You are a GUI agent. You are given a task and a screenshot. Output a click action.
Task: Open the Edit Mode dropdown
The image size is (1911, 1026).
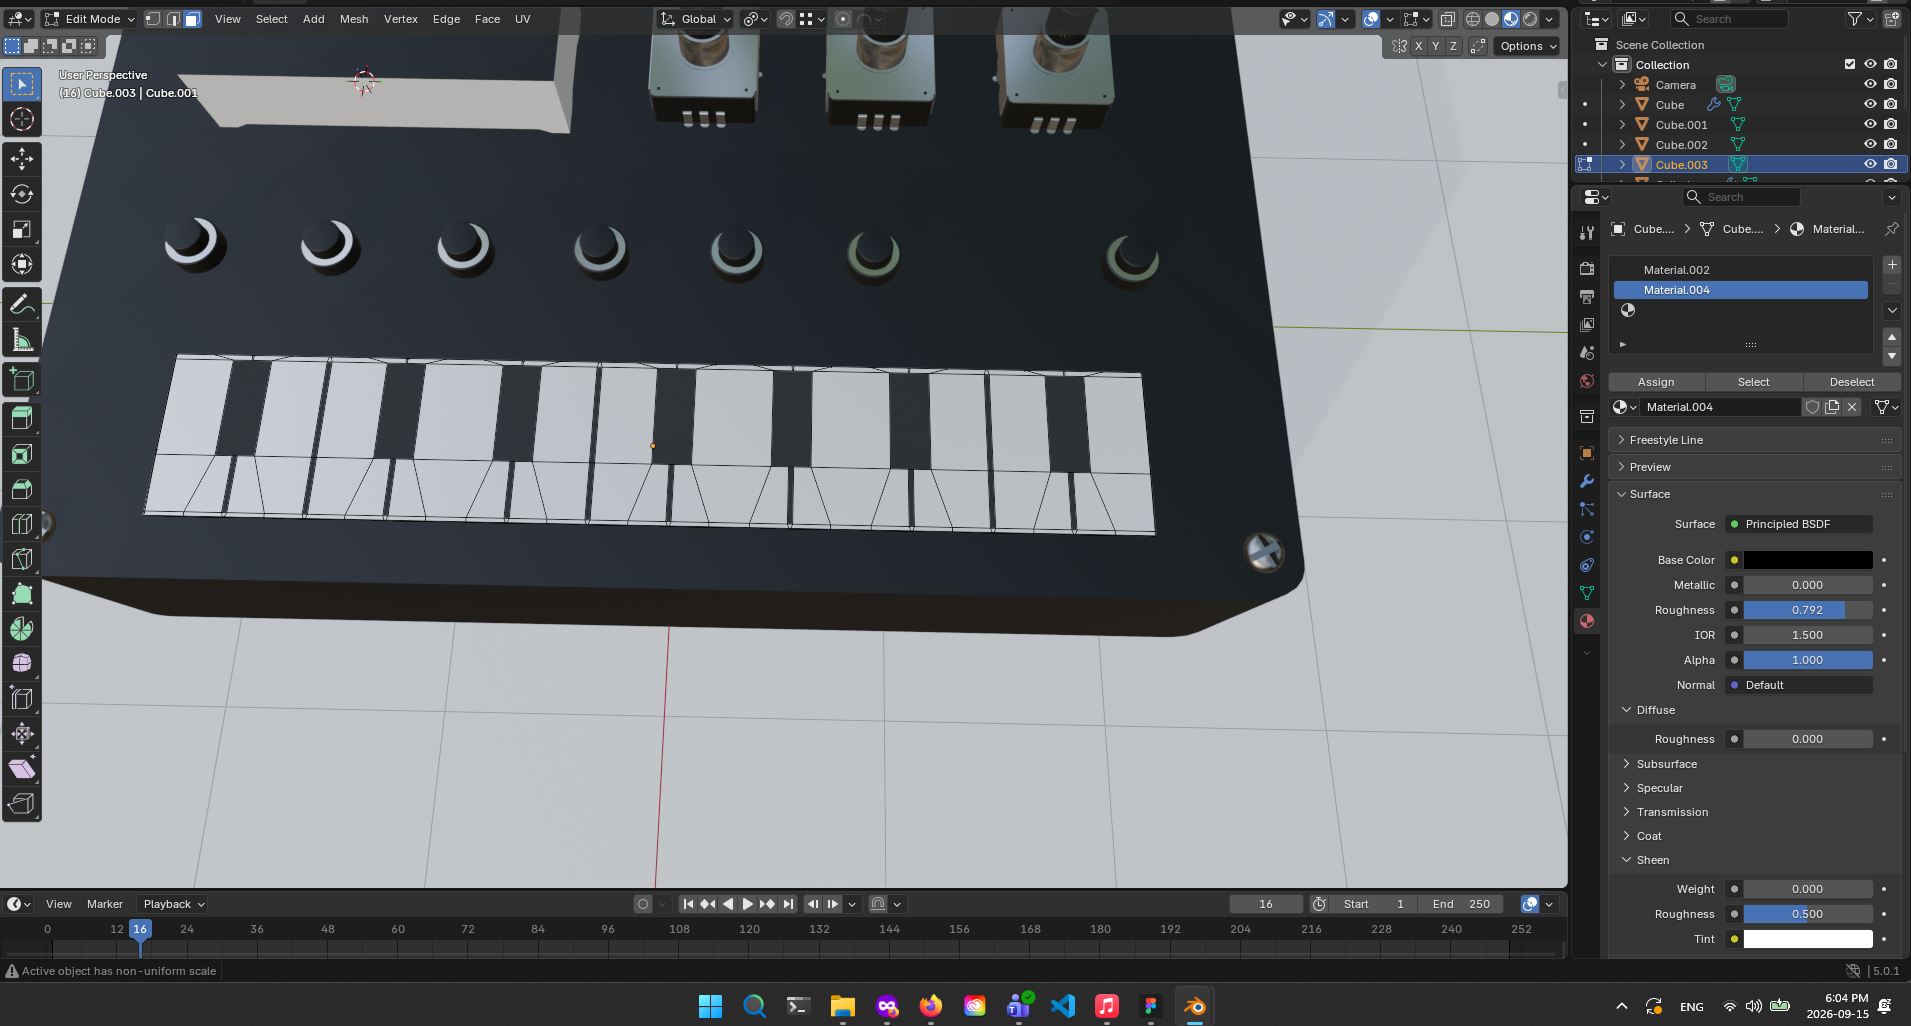click(x=89, y=19)
